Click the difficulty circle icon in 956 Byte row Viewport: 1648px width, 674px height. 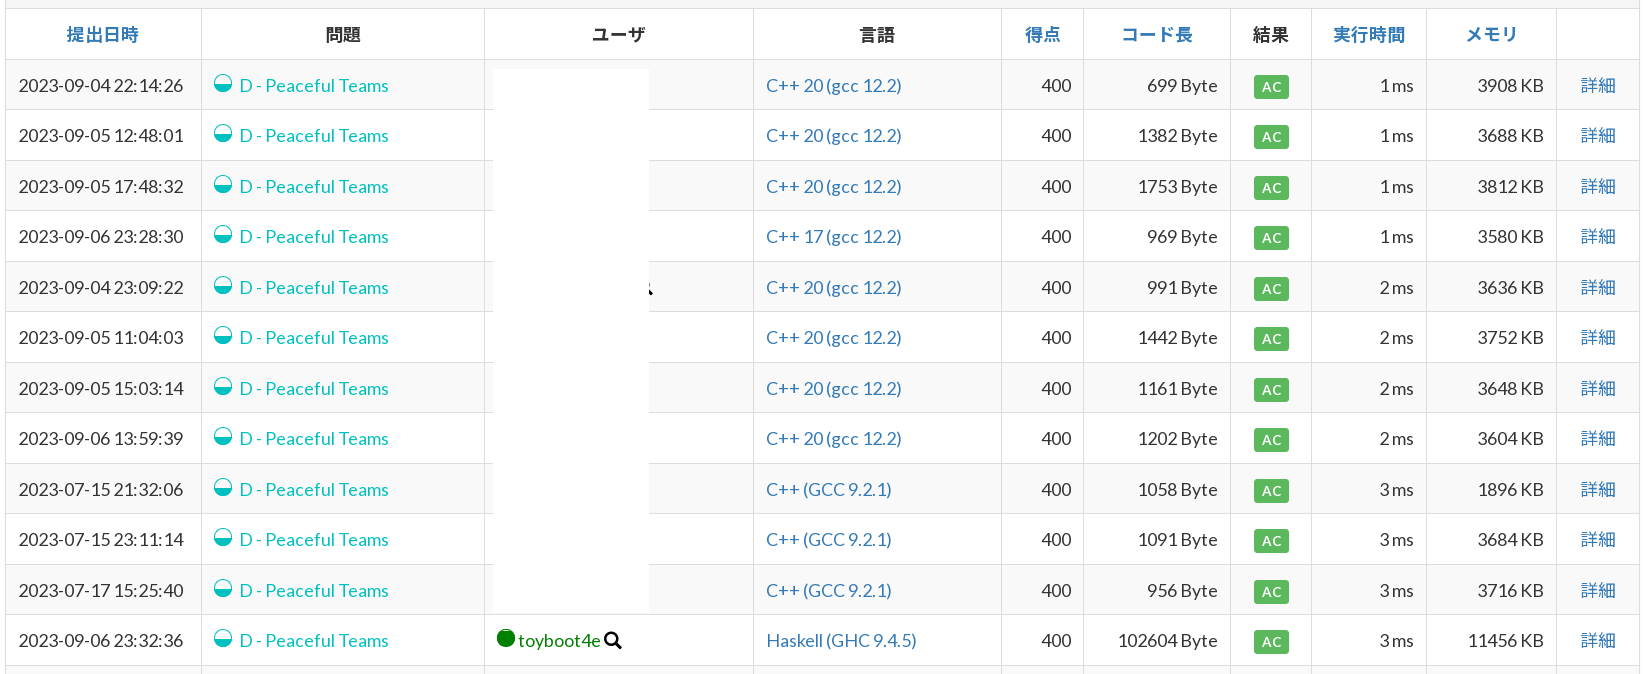[223, 588]
